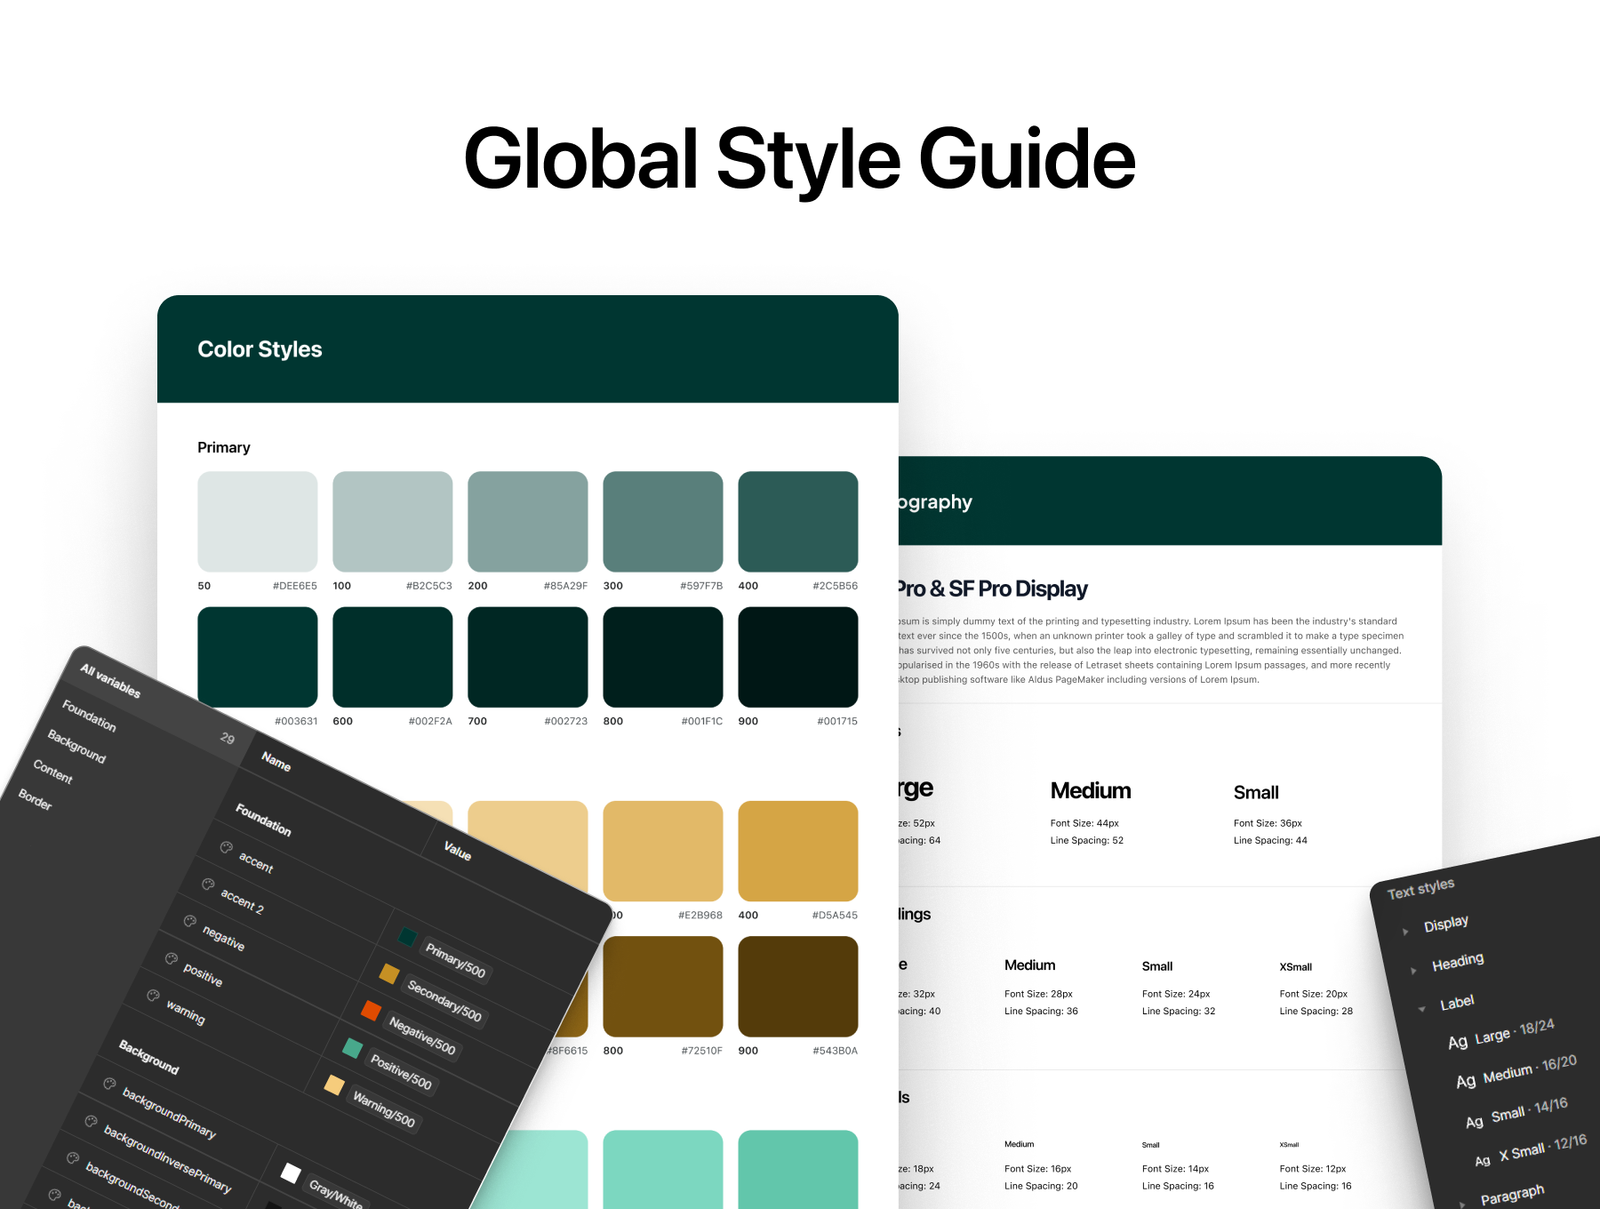The width and height of the screenshot is (1600, 1209).
Task: Expand the Display text styles group
Action: pos(1405,931)
